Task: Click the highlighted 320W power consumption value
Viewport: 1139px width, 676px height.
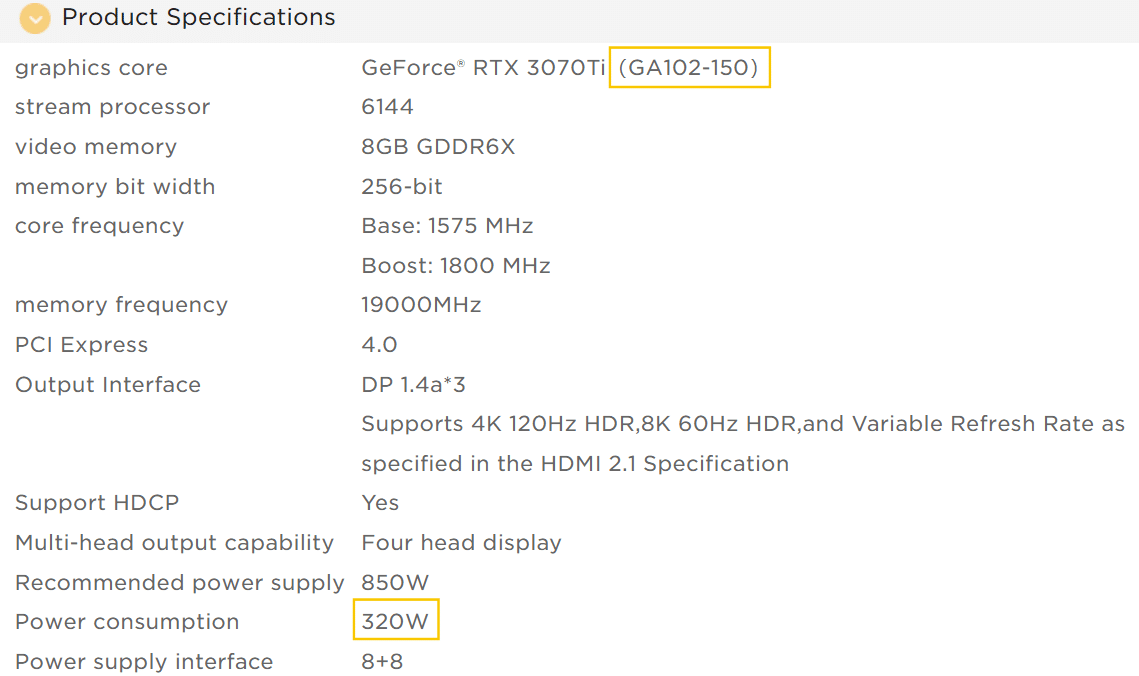Action: [395, 622]
